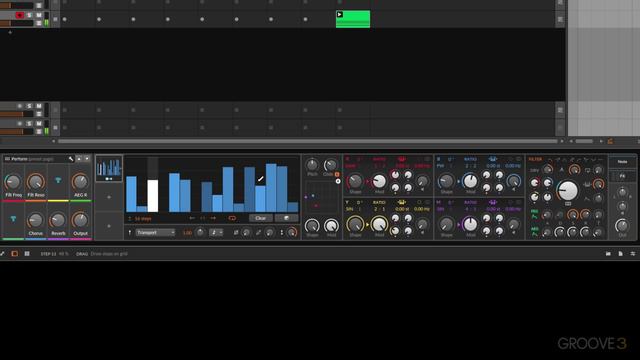Click the first empty modulator slot plus

pyautogui.click(x=109, y=197)
